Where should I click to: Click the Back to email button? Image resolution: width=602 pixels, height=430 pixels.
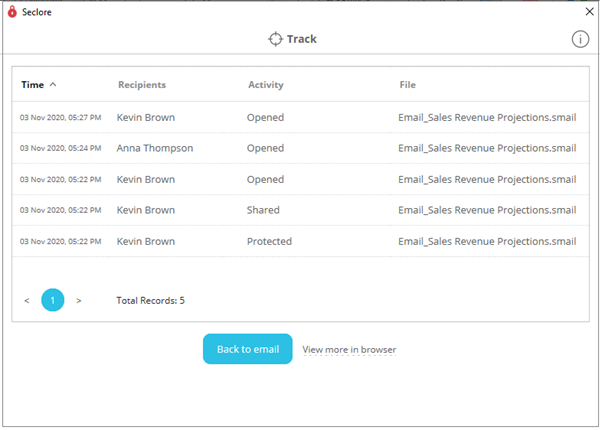[x=248, y=349]
